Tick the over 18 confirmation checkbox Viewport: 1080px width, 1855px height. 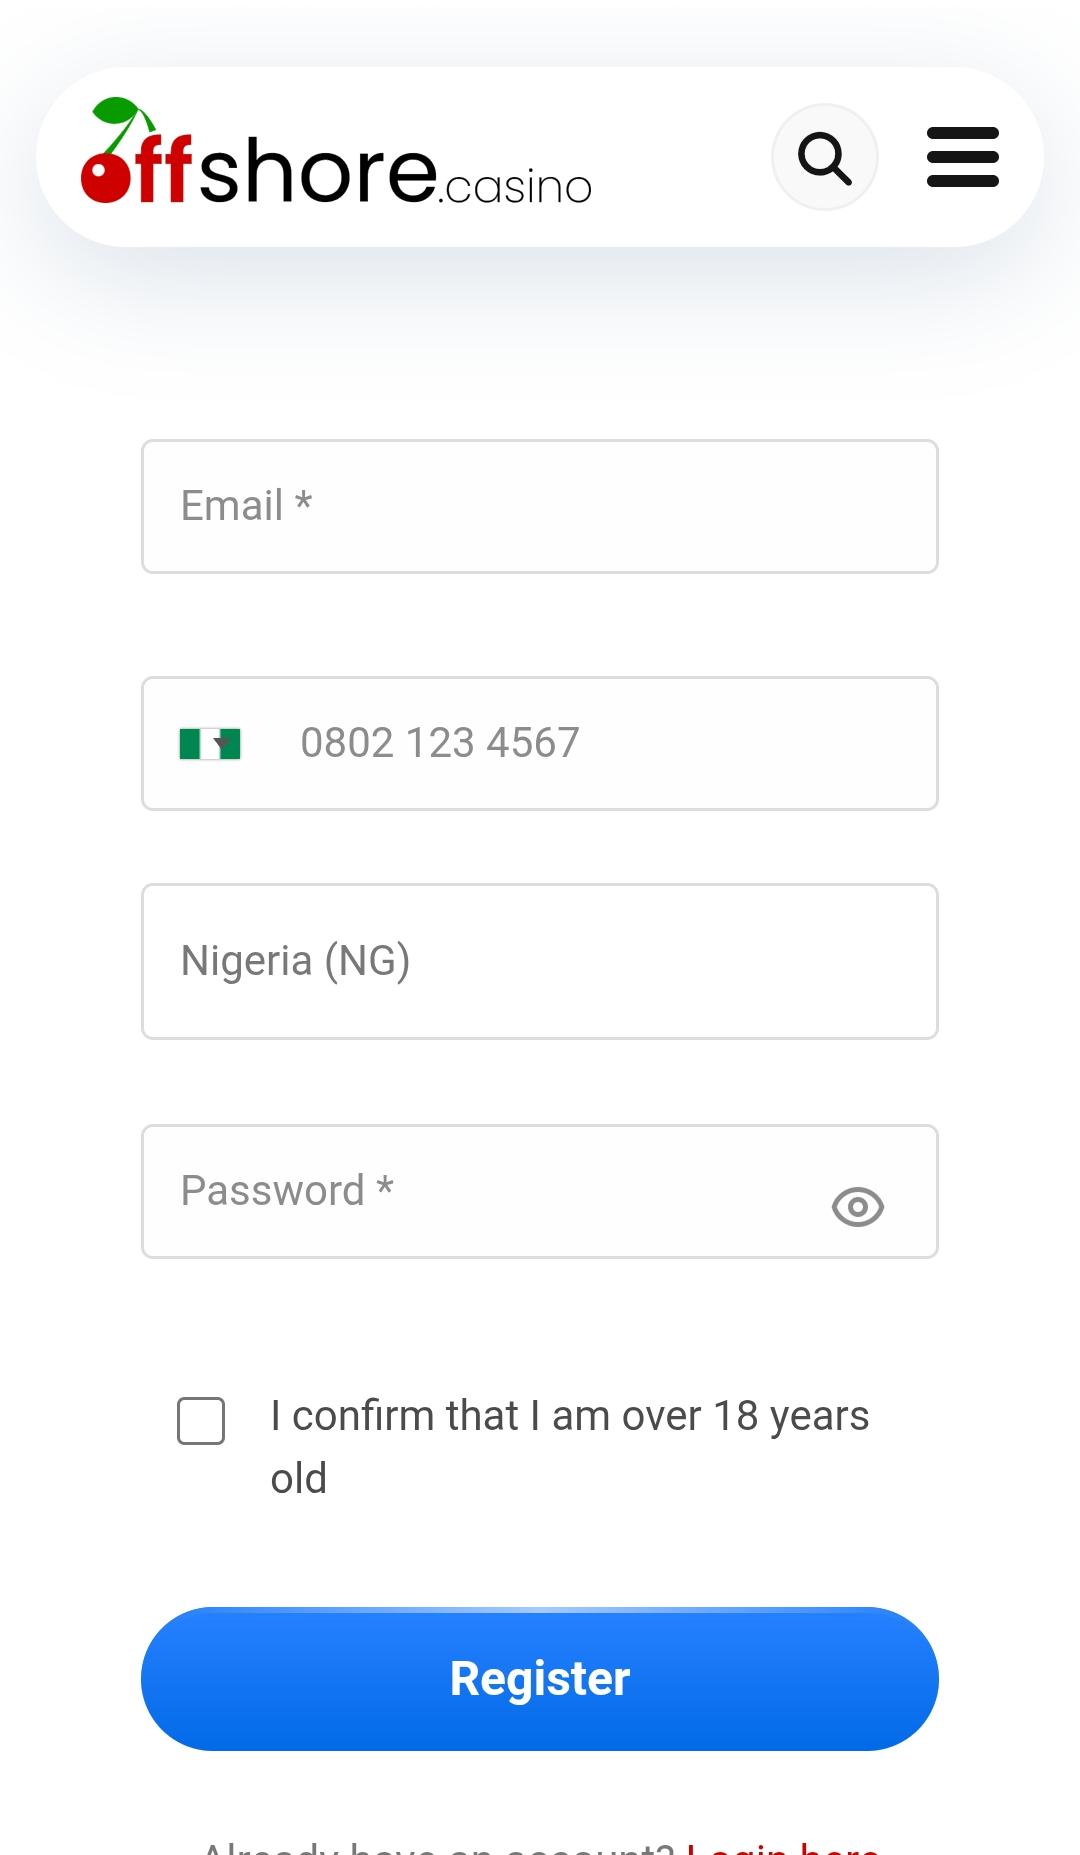click(x=201, y=1421)
